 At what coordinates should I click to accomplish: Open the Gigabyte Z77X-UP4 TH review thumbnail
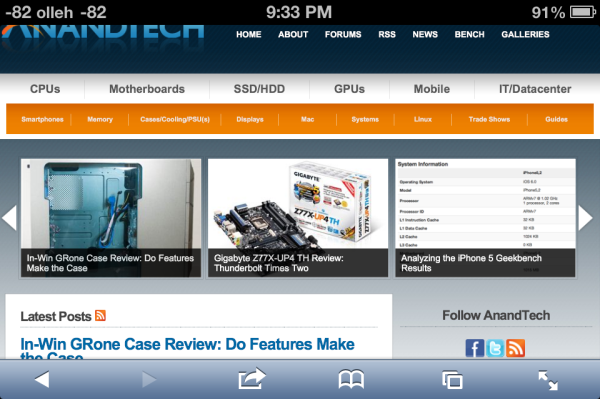pos(298,218)
